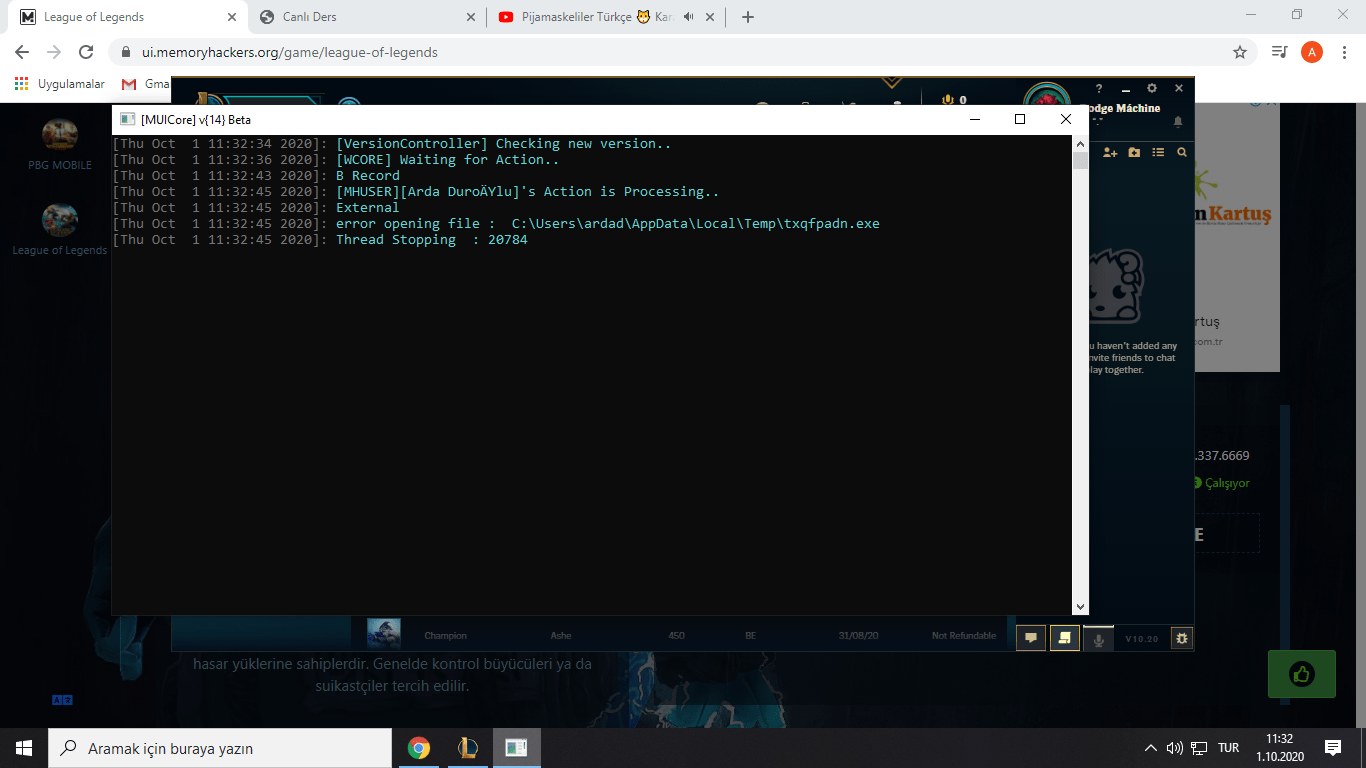The image size is (1366, 768).
Task: Report a bug using the bug icon
Action: 1182,638
